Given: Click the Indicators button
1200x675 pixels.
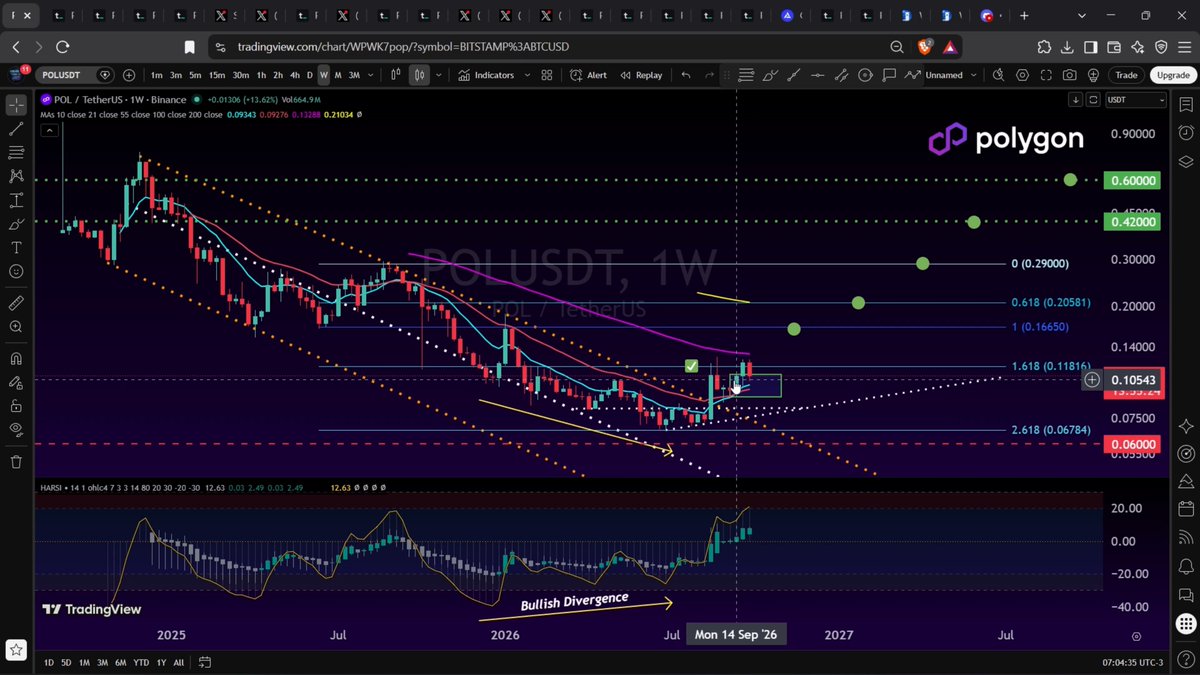Looking at the screenshot, I should tap(487, 75).
